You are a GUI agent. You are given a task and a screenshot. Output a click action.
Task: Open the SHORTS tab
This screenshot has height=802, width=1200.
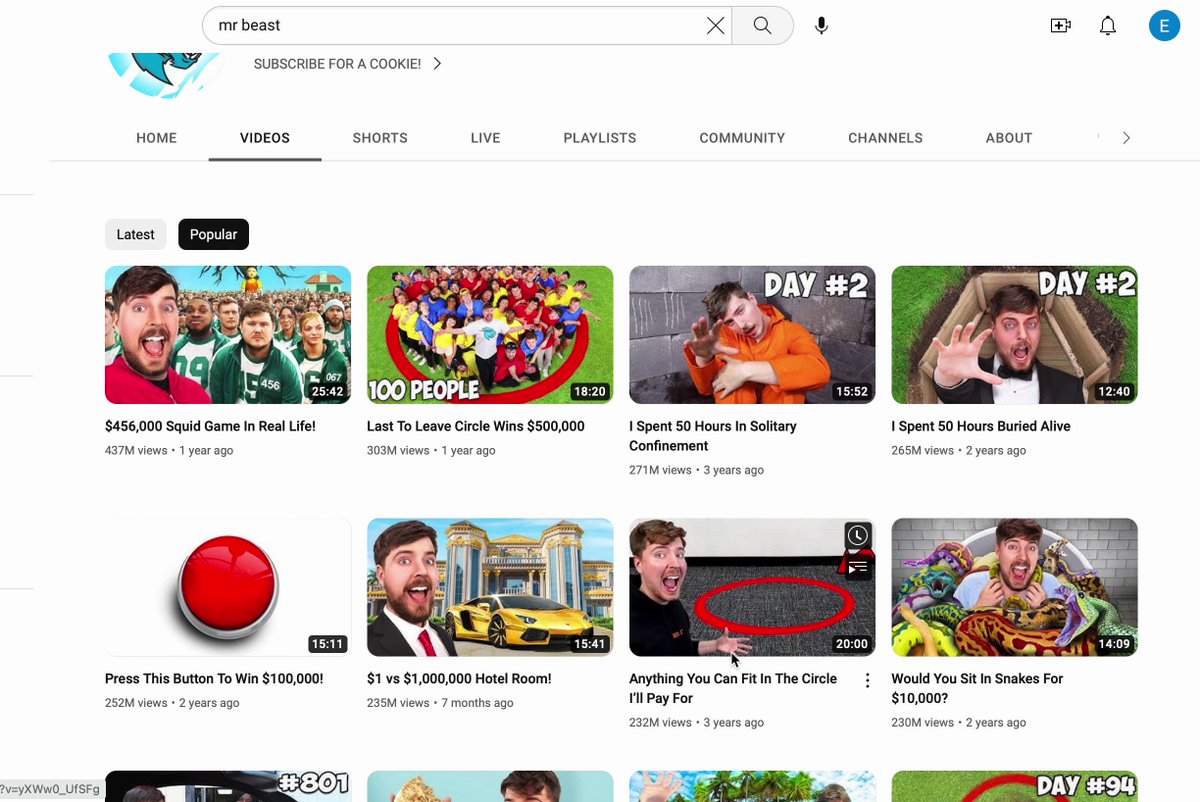point(380,138)
